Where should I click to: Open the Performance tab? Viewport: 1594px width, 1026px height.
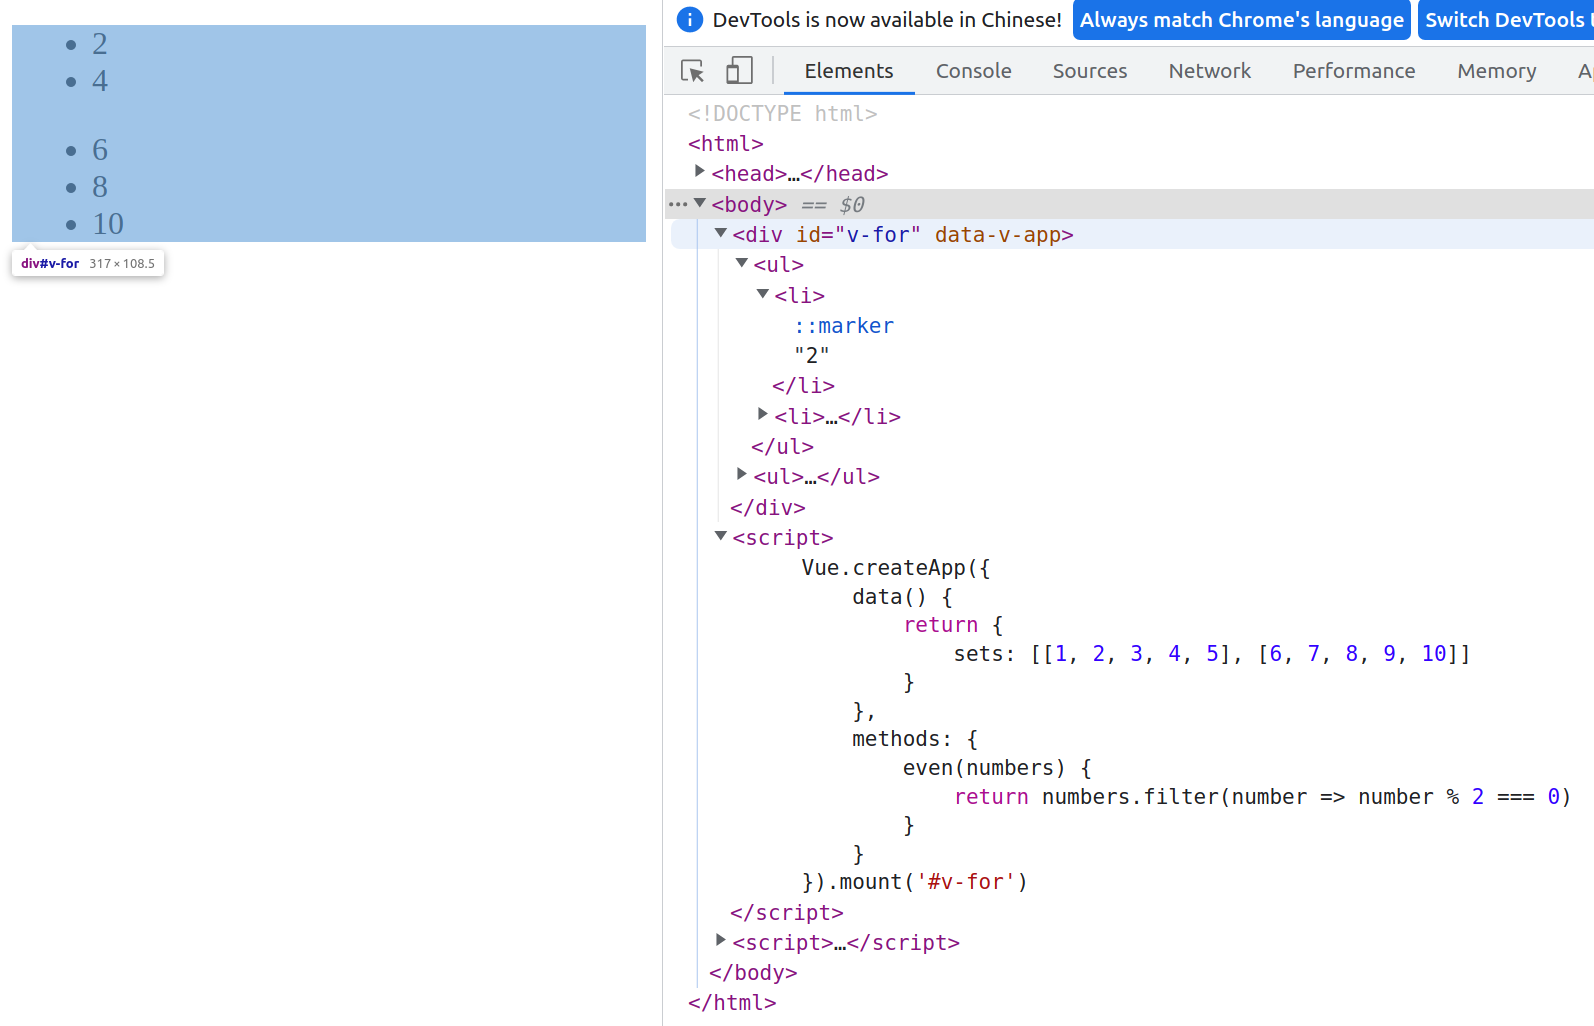click(1354, 71)
